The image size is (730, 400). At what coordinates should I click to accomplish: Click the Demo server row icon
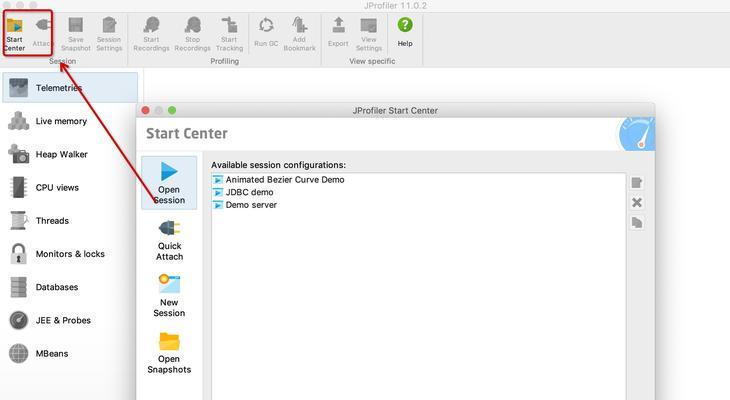pos(217,205)
